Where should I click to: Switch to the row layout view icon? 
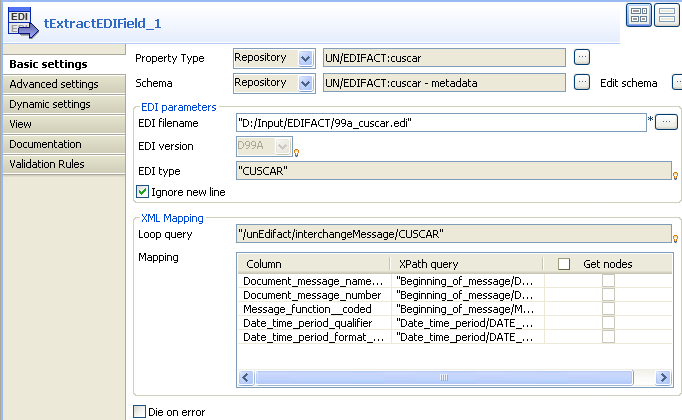(666, 17)
